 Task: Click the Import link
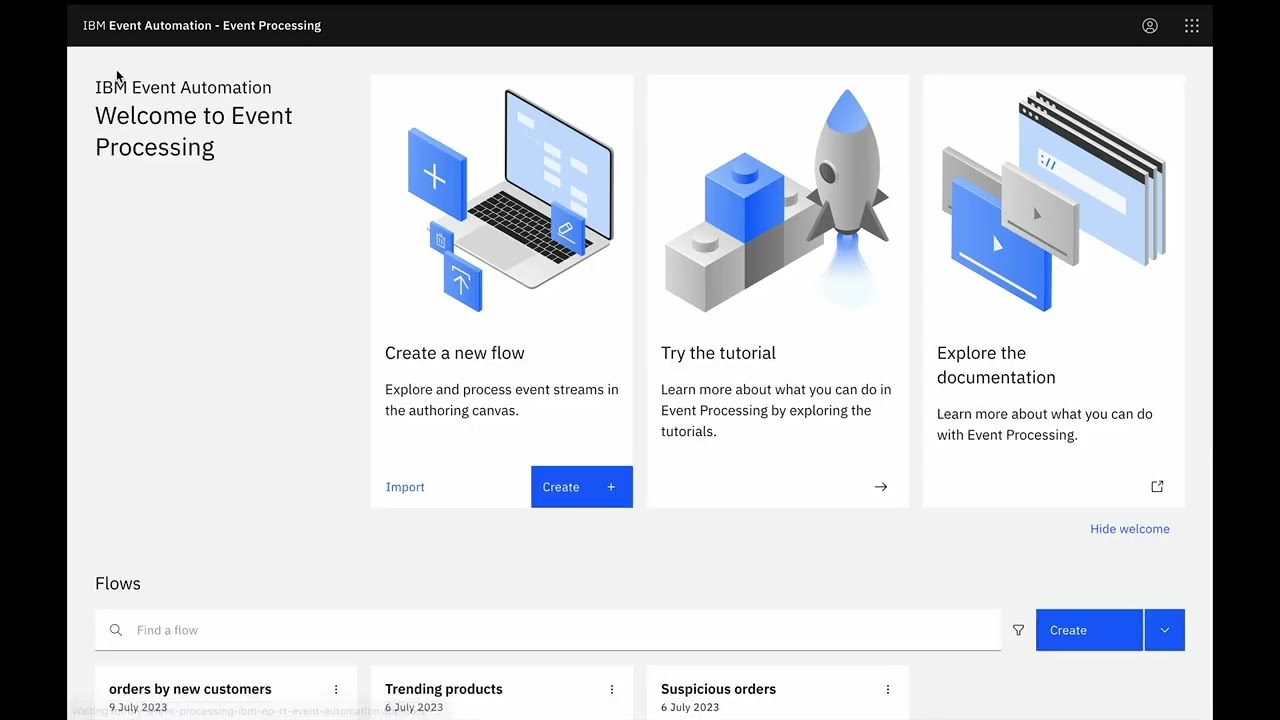(x=405, y=487)
